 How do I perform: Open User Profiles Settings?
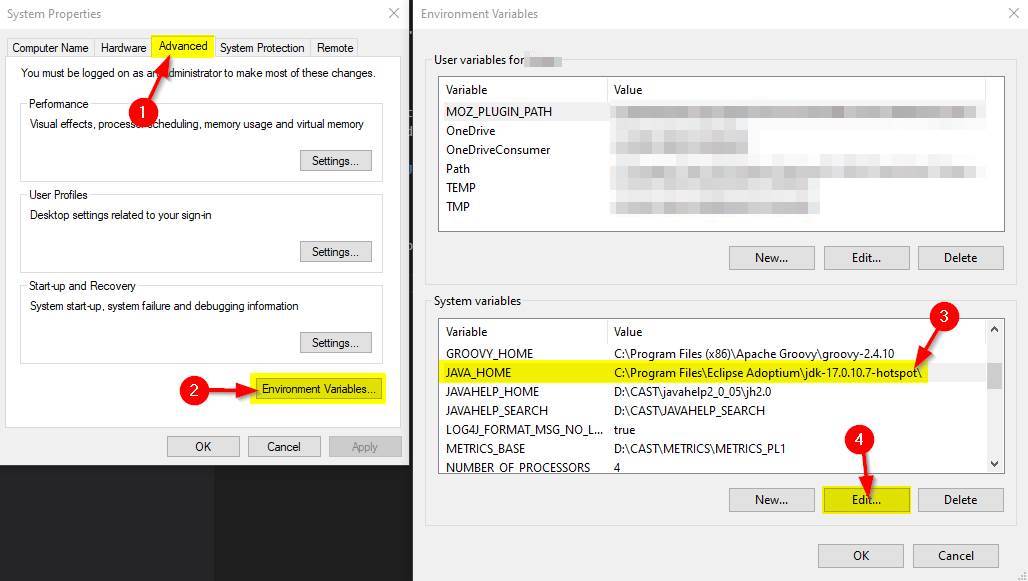tap(335, 252)
